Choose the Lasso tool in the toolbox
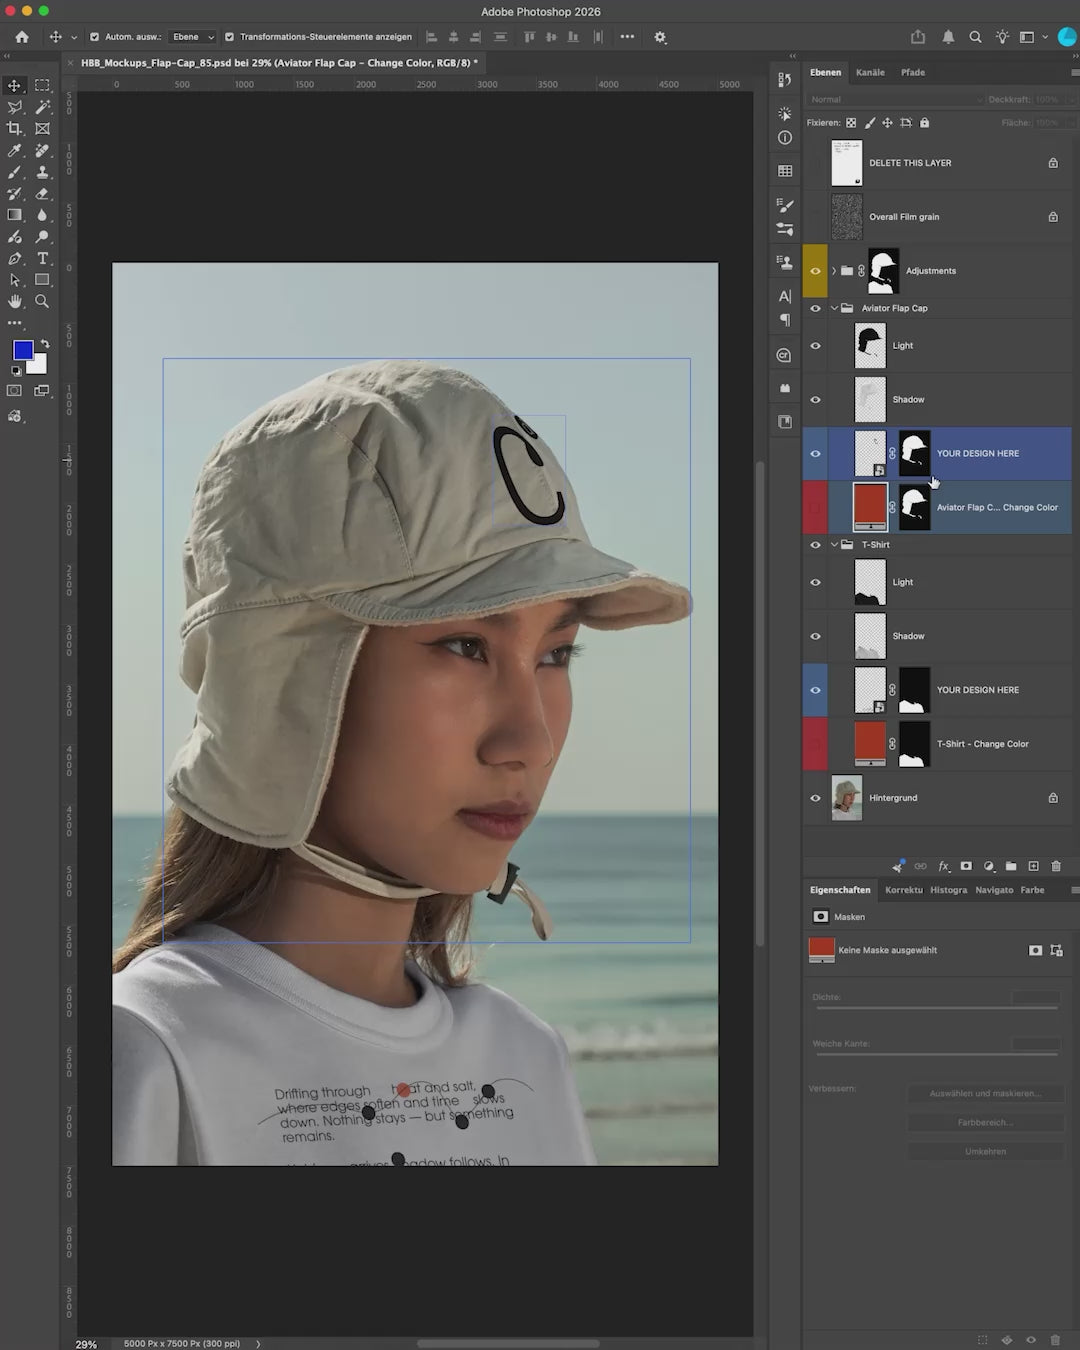 [14, 107]
